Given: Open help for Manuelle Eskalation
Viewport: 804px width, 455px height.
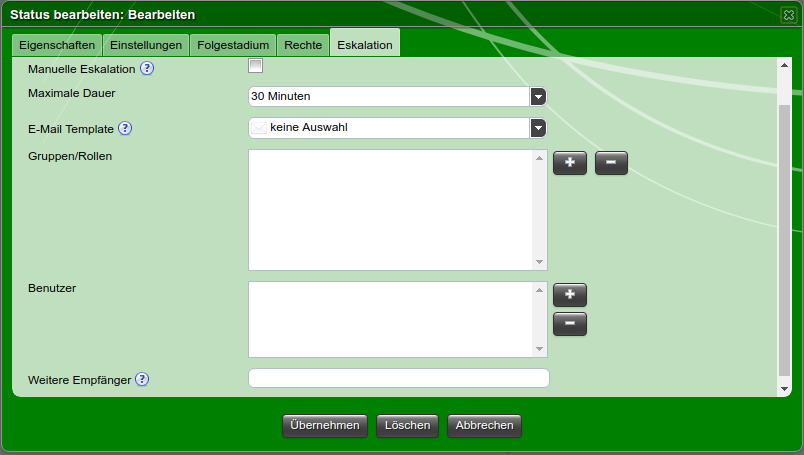Looking at the screenshot, I should pos(147,68).
